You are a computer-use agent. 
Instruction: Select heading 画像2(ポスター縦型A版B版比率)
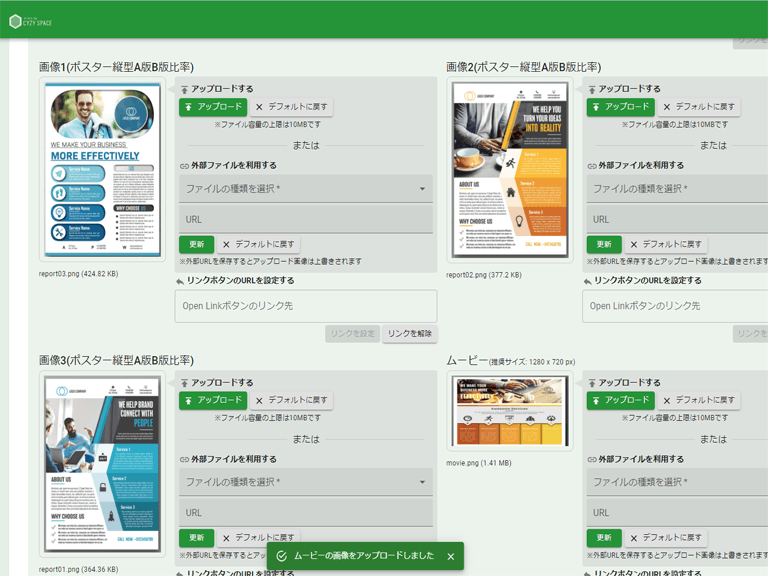[x=524, y=67]
